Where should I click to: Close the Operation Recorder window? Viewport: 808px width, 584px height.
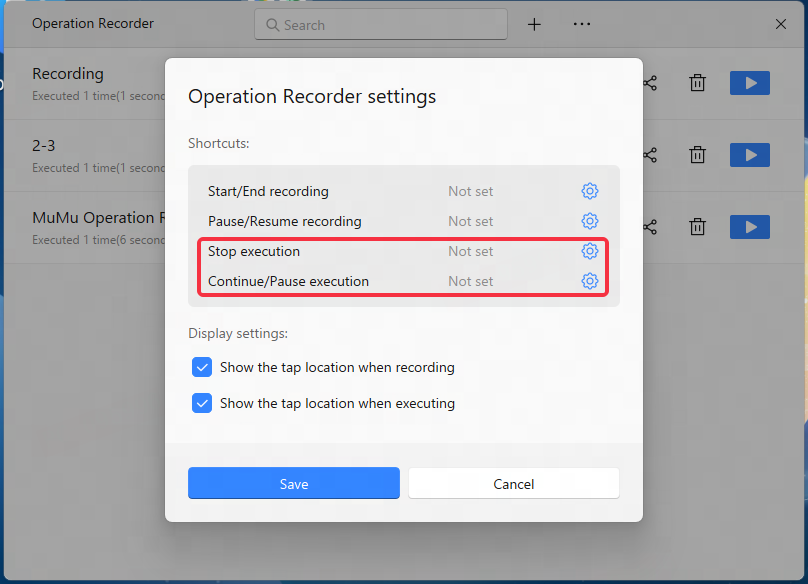[781, 24]
